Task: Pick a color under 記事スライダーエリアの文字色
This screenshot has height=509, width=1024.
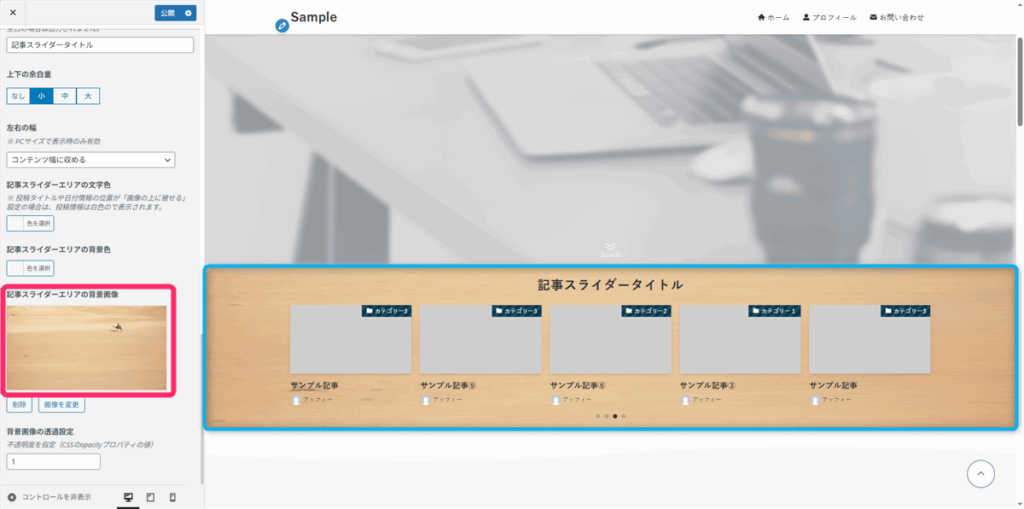Action: click(x=30, y=223)
